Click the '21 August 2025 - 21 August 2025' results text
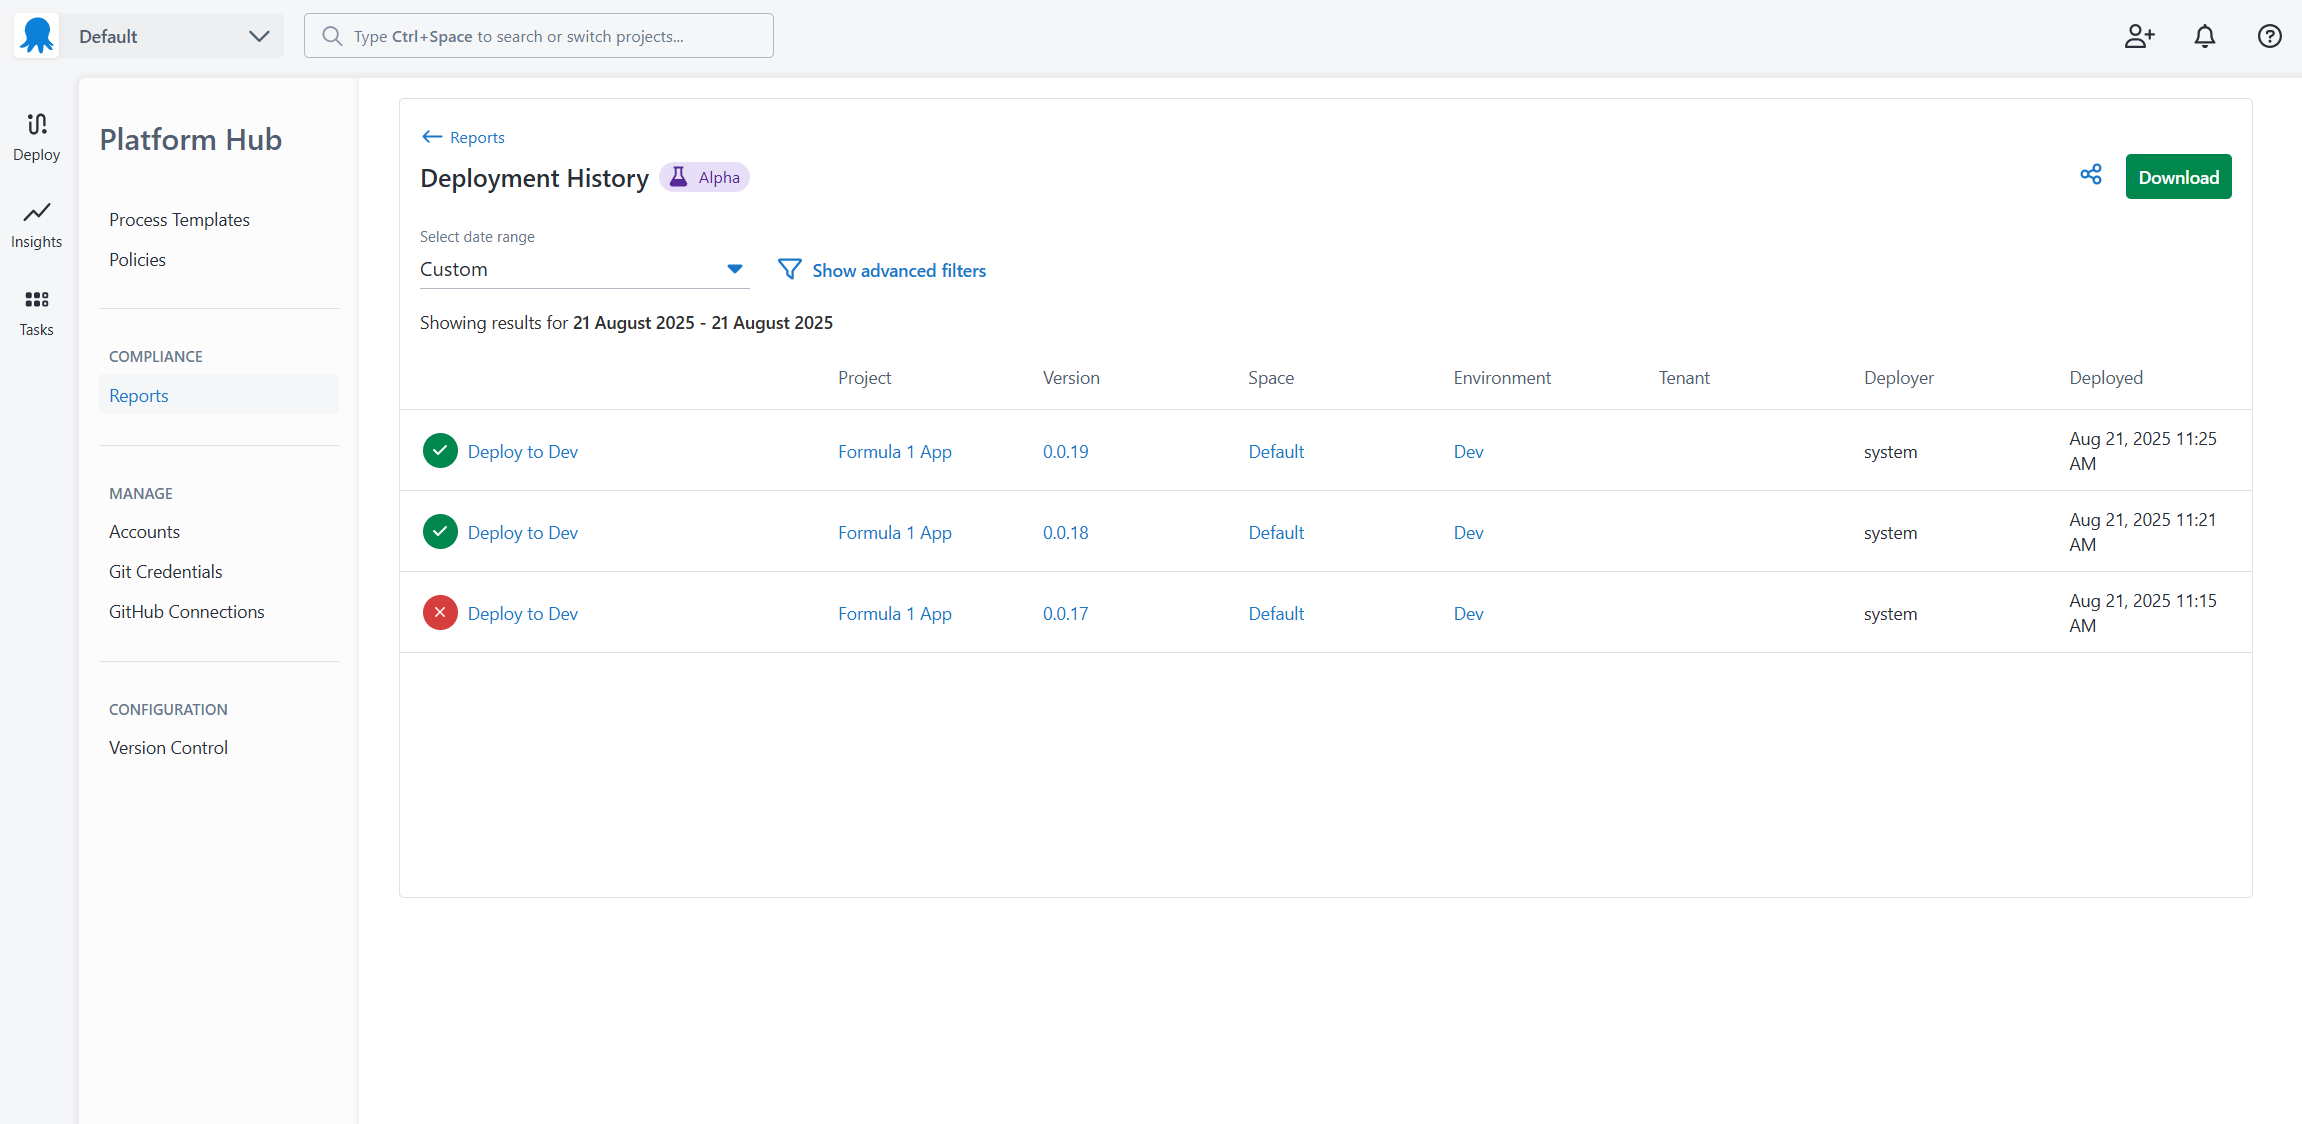The height and width of the screenshot is (1124, 2302). [x=702, y=322]
